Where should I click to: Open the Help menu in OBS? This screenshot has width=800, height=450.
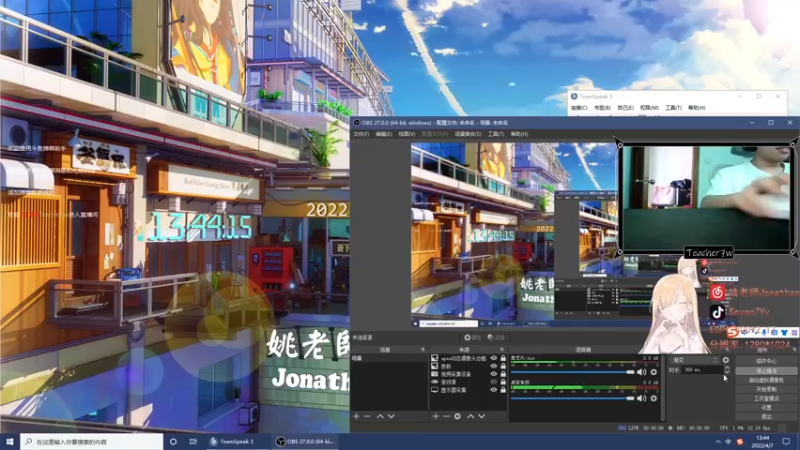click(x=519, y=134)
